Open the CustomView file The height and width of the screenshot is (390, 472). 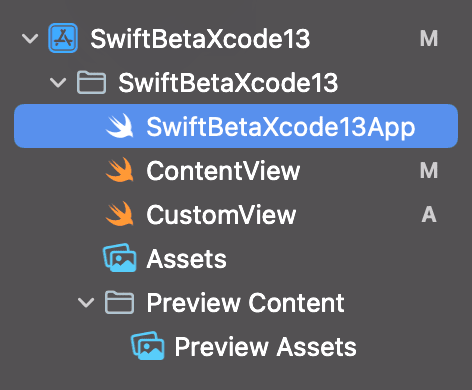click(221, 215)
